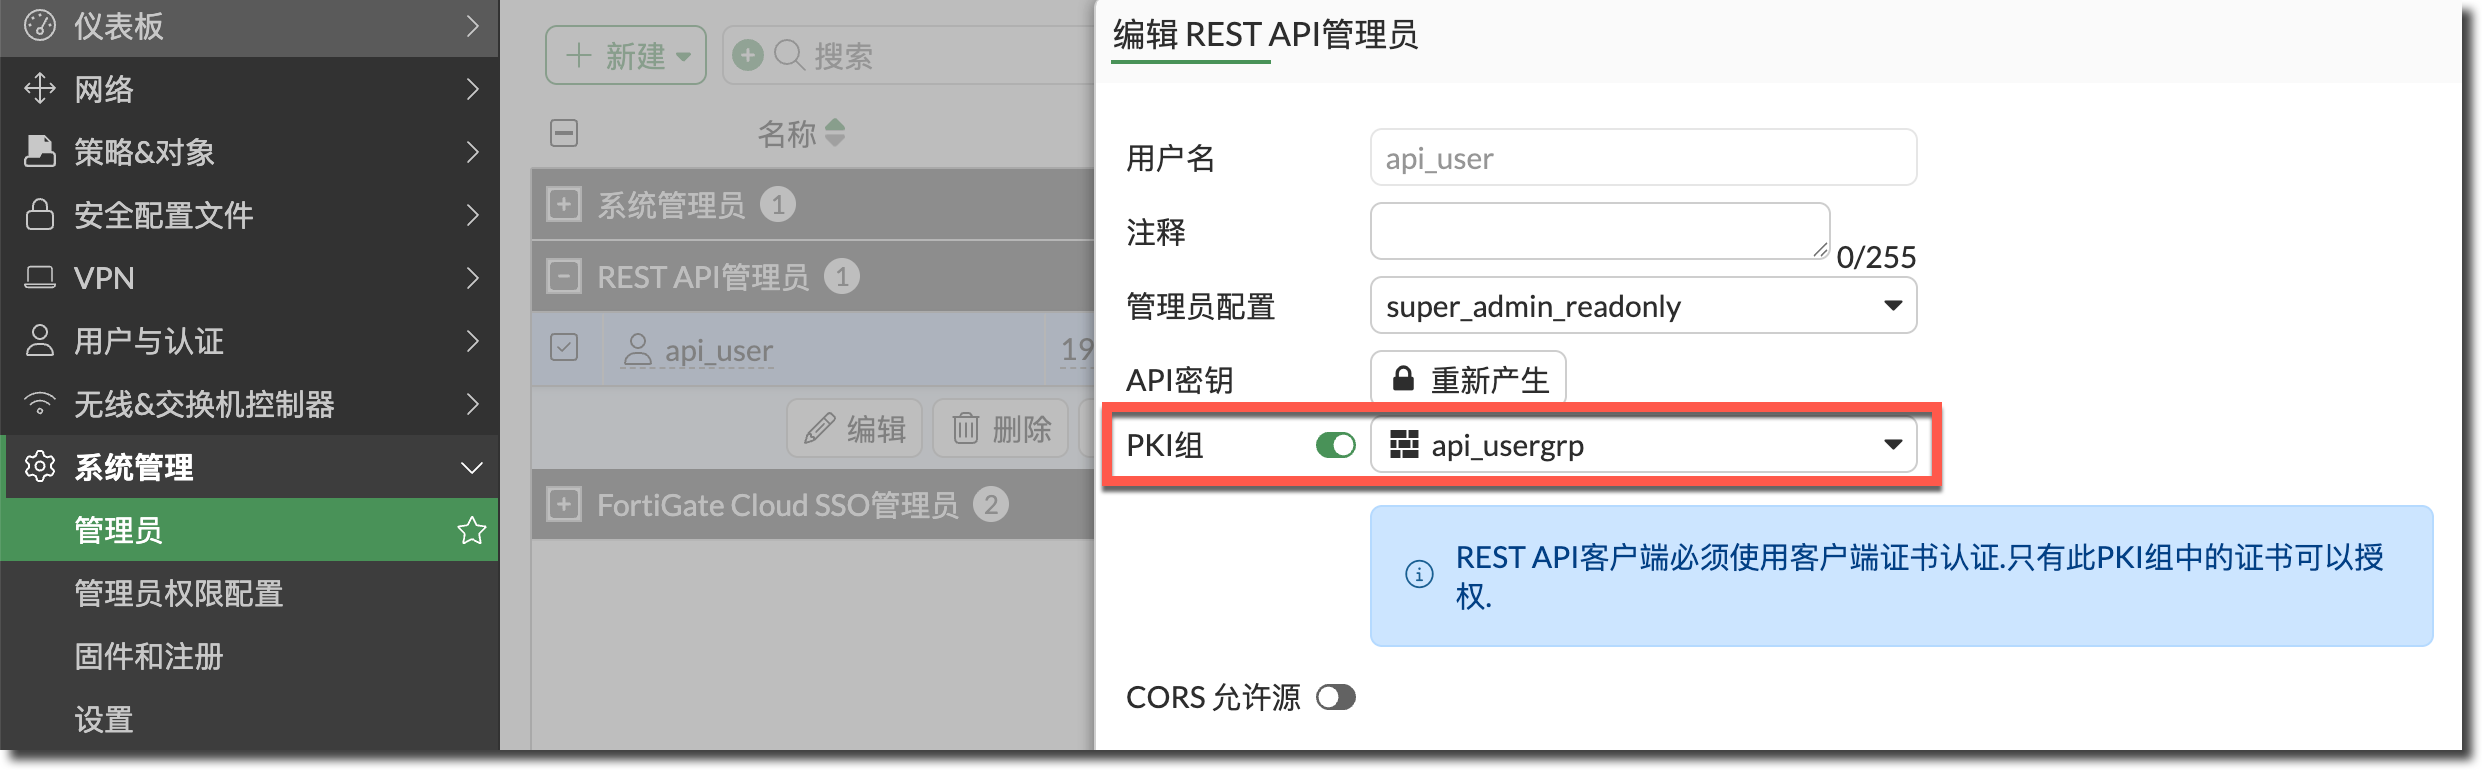The width and height of the screenshot is (2482, 770).
Task: Click the 策略&对象 policy document icon
Action: click(x=39, y=152)
